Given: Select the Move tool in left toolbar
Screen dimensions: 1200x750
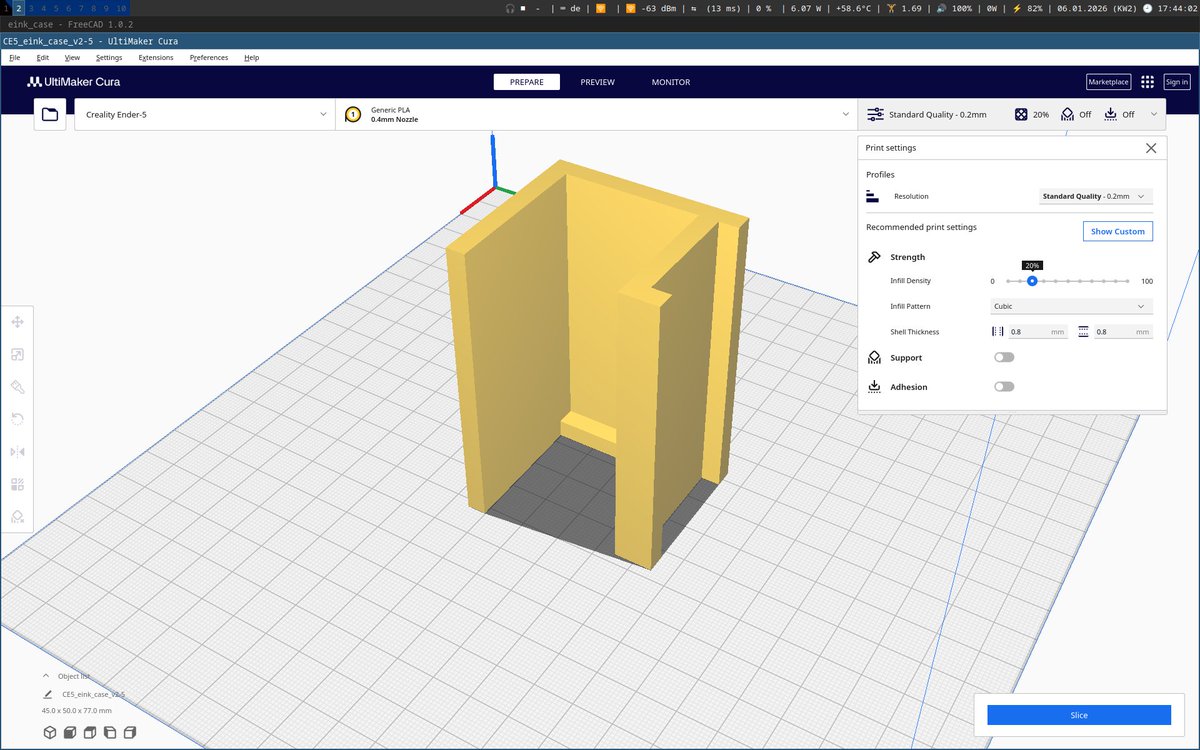Looking at the screenshot, I should [17, 322].
